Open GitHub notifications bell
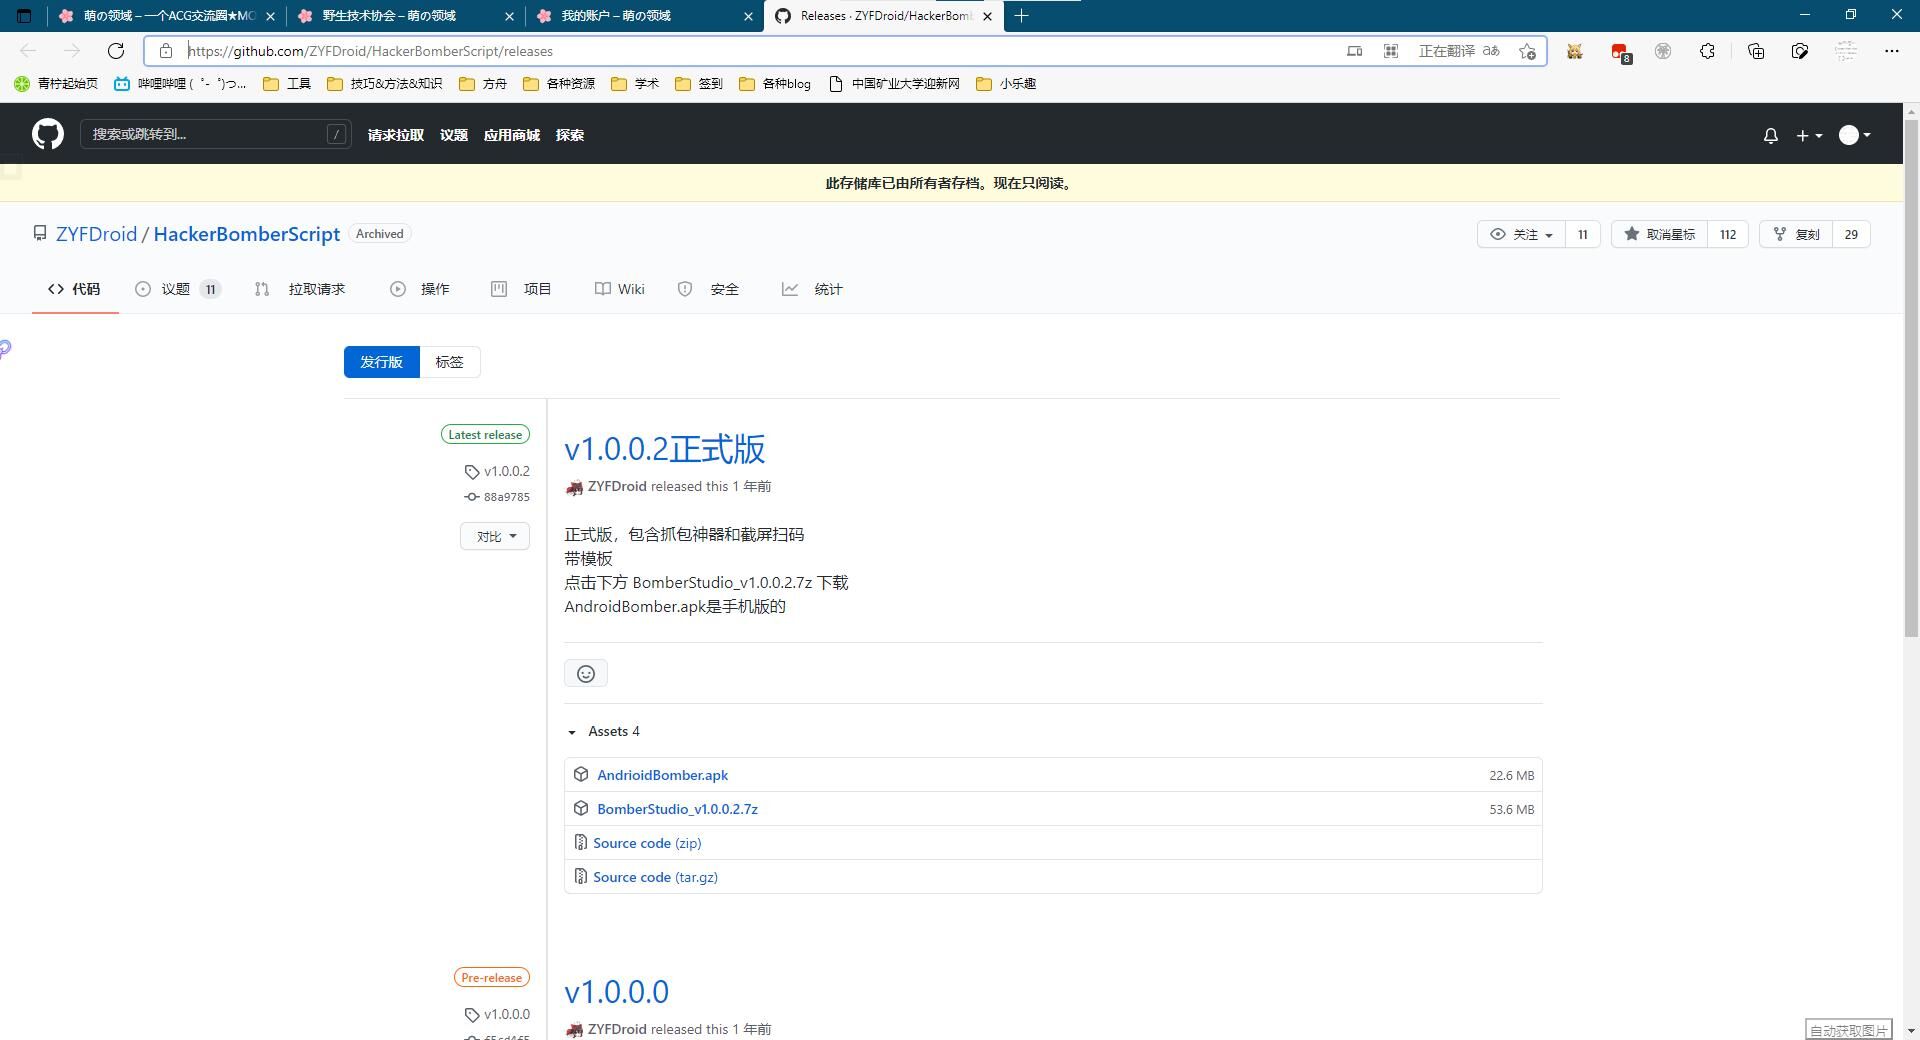 [x=1770, y=135]
